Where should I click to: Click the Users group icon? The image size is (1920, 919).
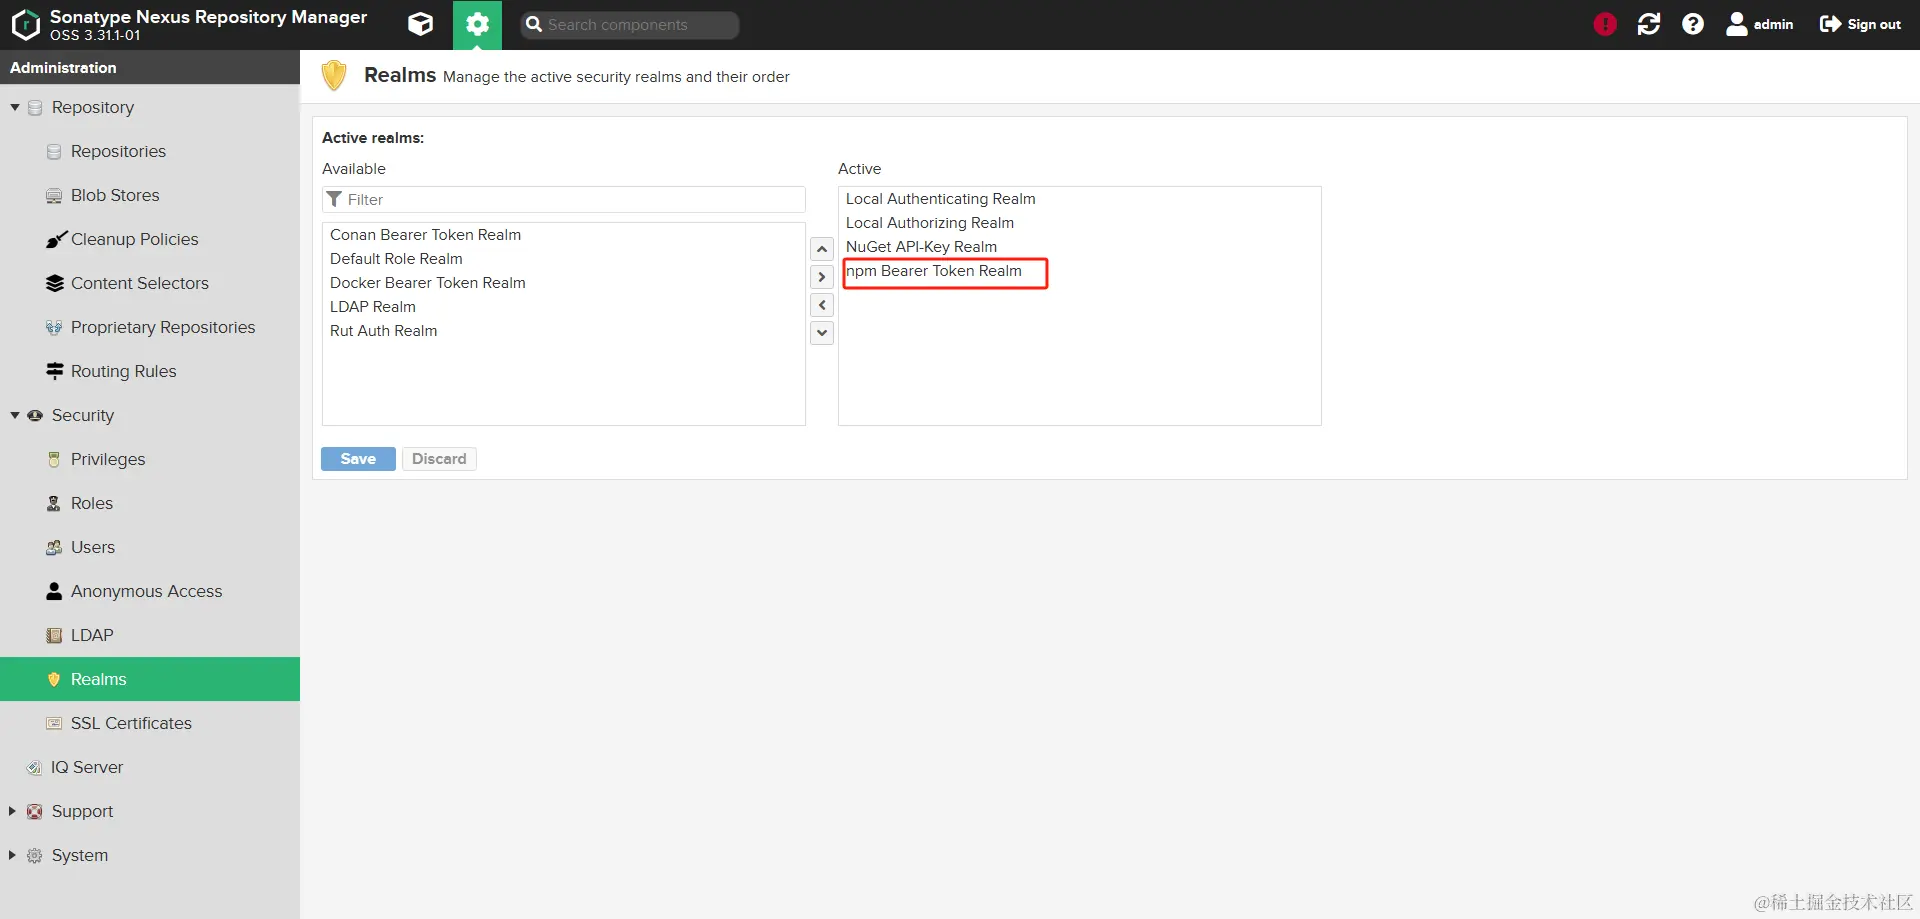pos(54,547)
